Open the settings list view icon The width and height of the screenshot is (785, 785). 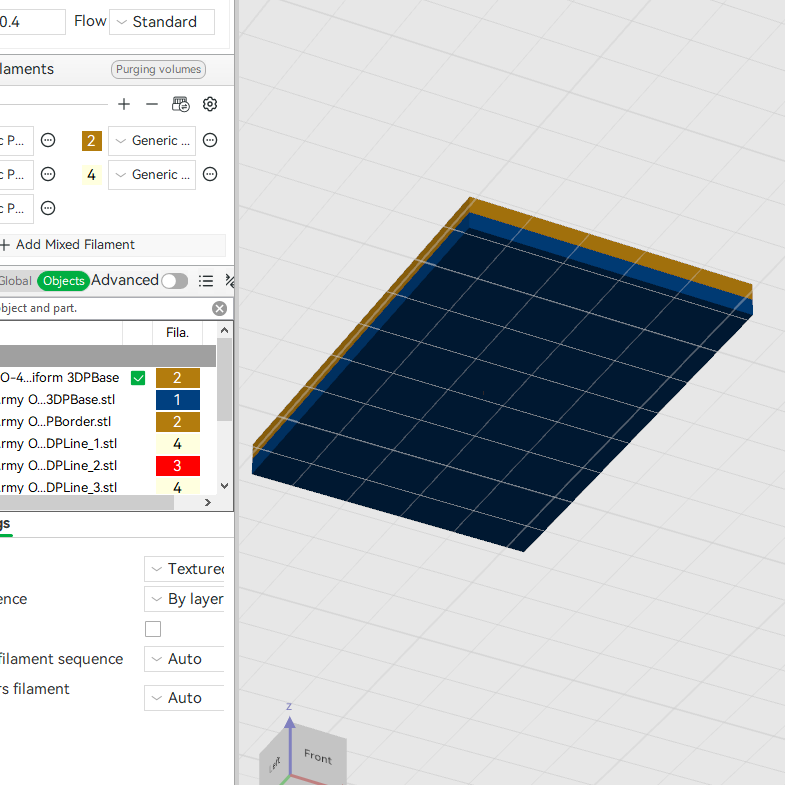[206, 281]
